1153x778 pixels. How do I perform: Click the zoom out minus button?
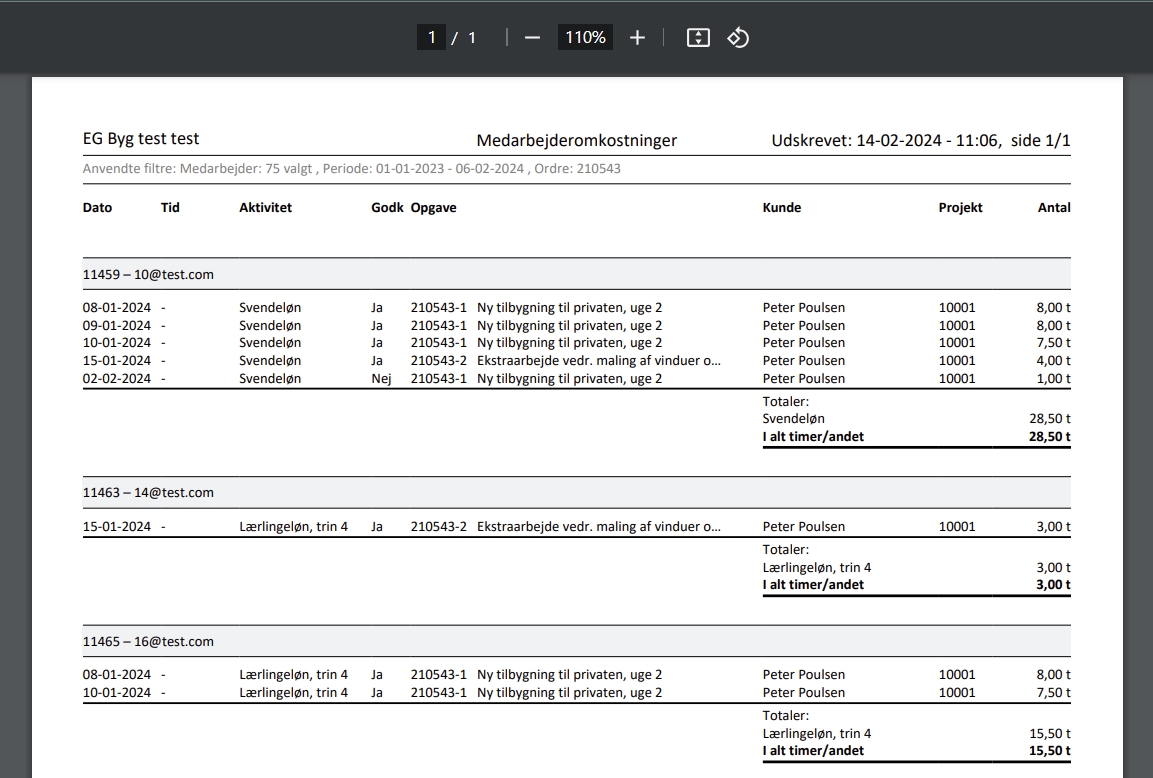(x=532, y=38)
